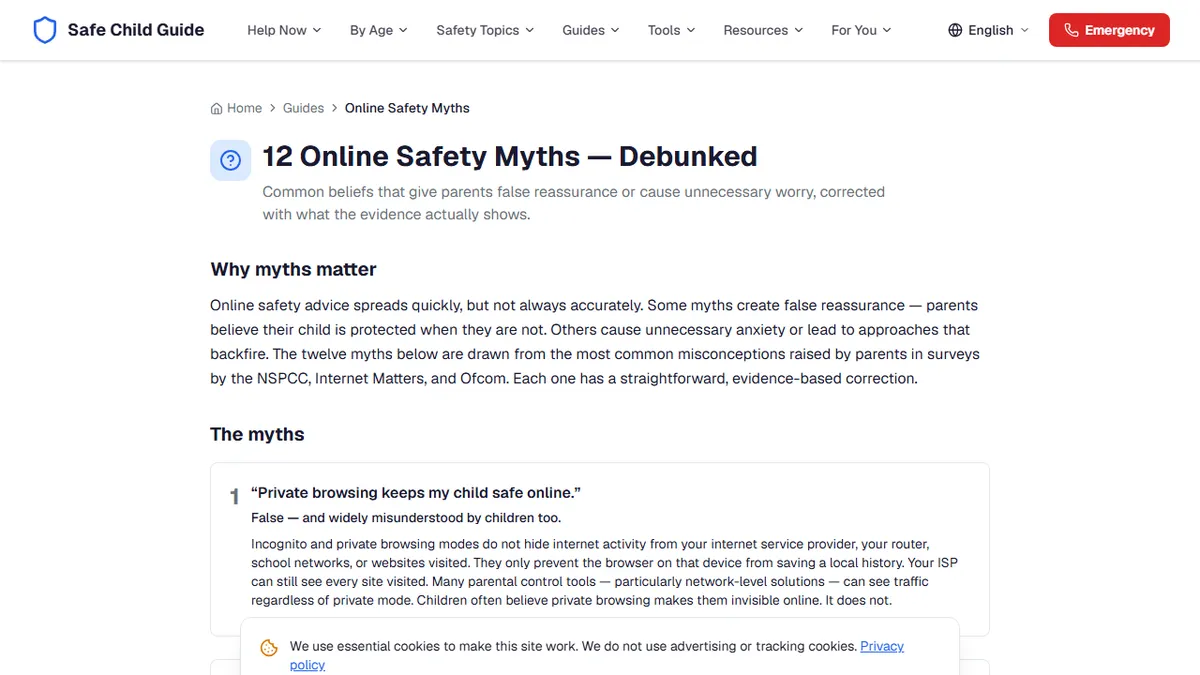Open the Help Now dropdown menu
Image resolution: width=1200 pixels, height=675 pixels.
click(284, 30)
